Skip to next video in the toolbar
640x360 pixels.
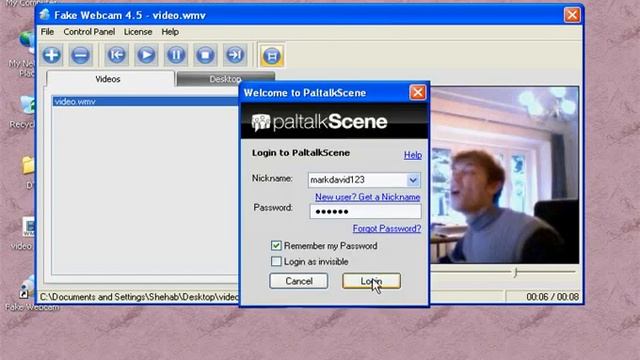coord(235,55)
